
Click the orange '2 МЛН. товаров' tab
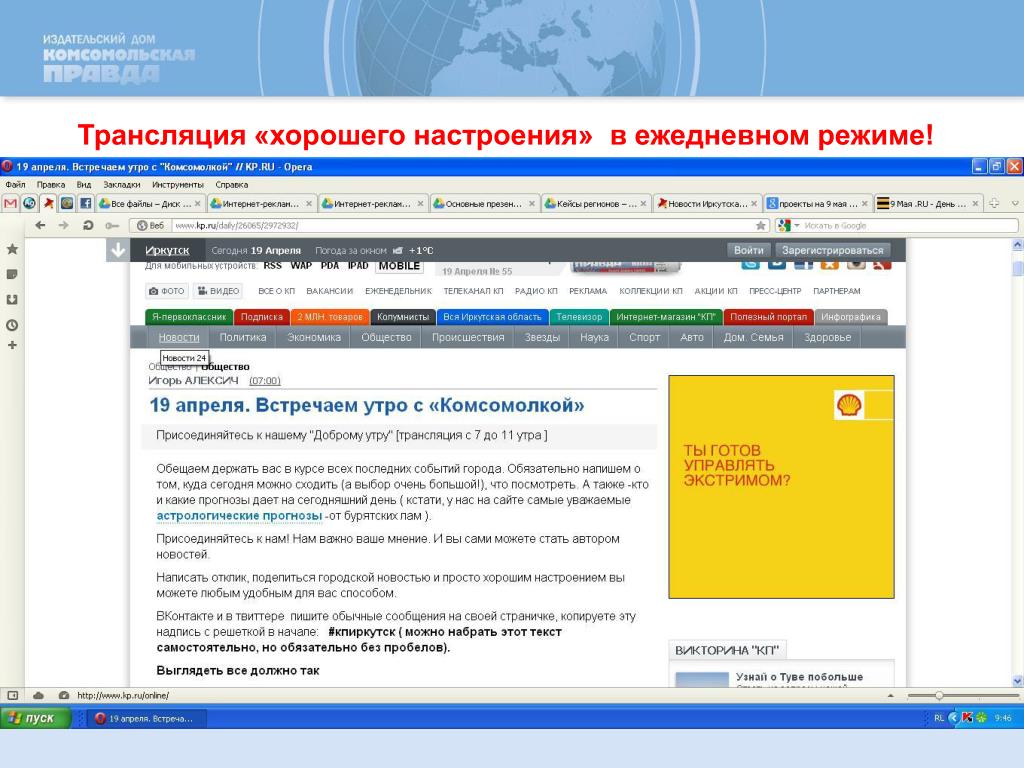click(330, 317)
